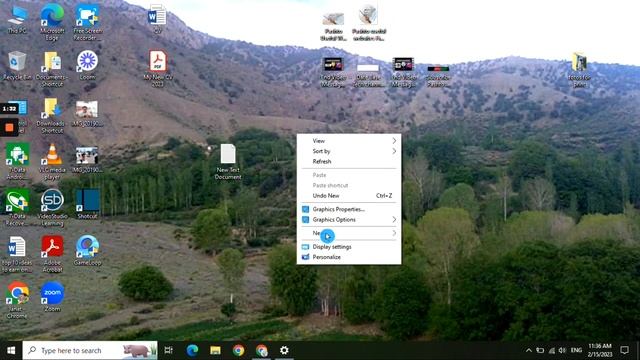This screenshot has height=360, width=640.
Task: Select the This PC desktop icon
Action: [x=17, y=20]
